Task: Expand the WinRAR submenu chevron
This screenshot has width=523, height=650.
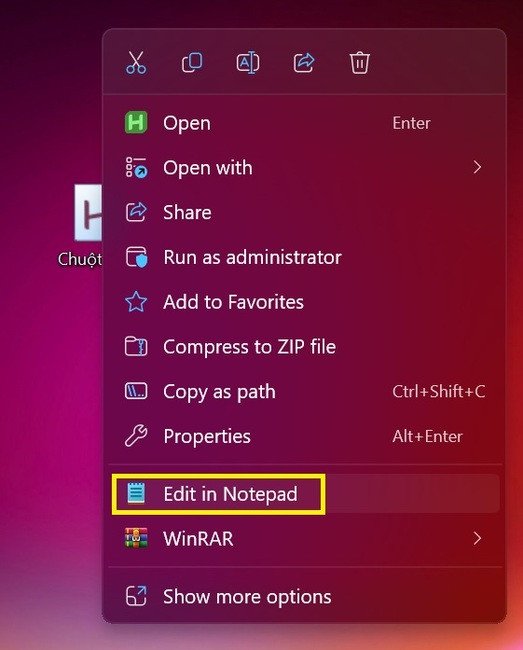Action: coord(477,538)
